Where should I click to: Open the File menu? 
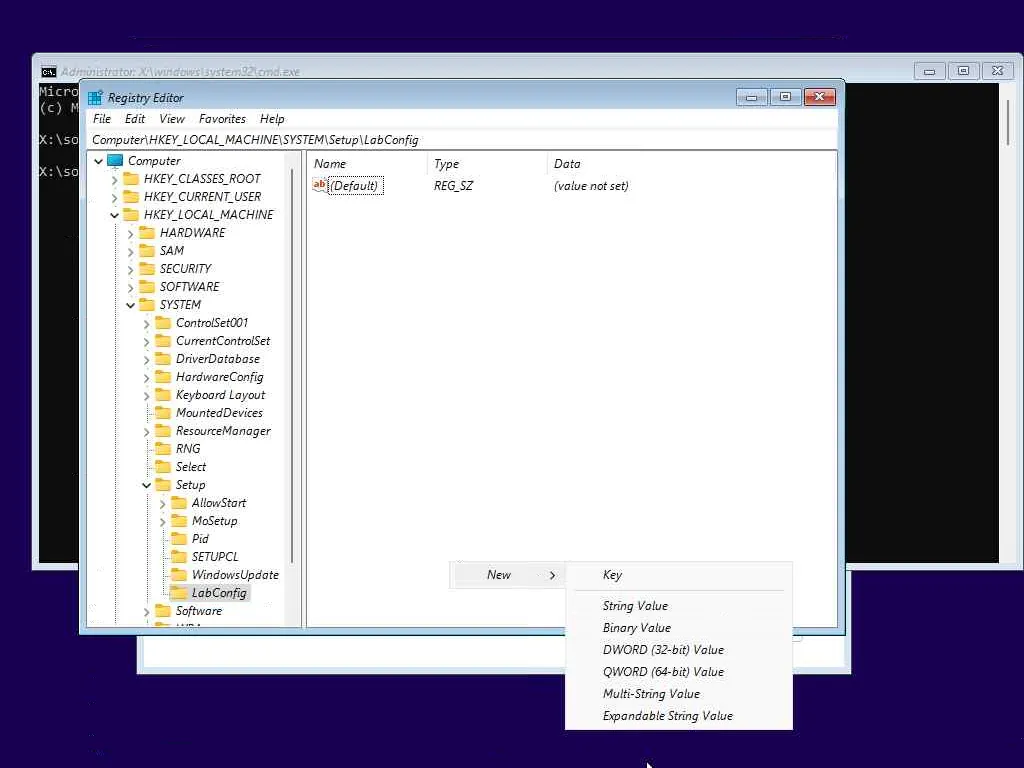[x=102, y=119]
